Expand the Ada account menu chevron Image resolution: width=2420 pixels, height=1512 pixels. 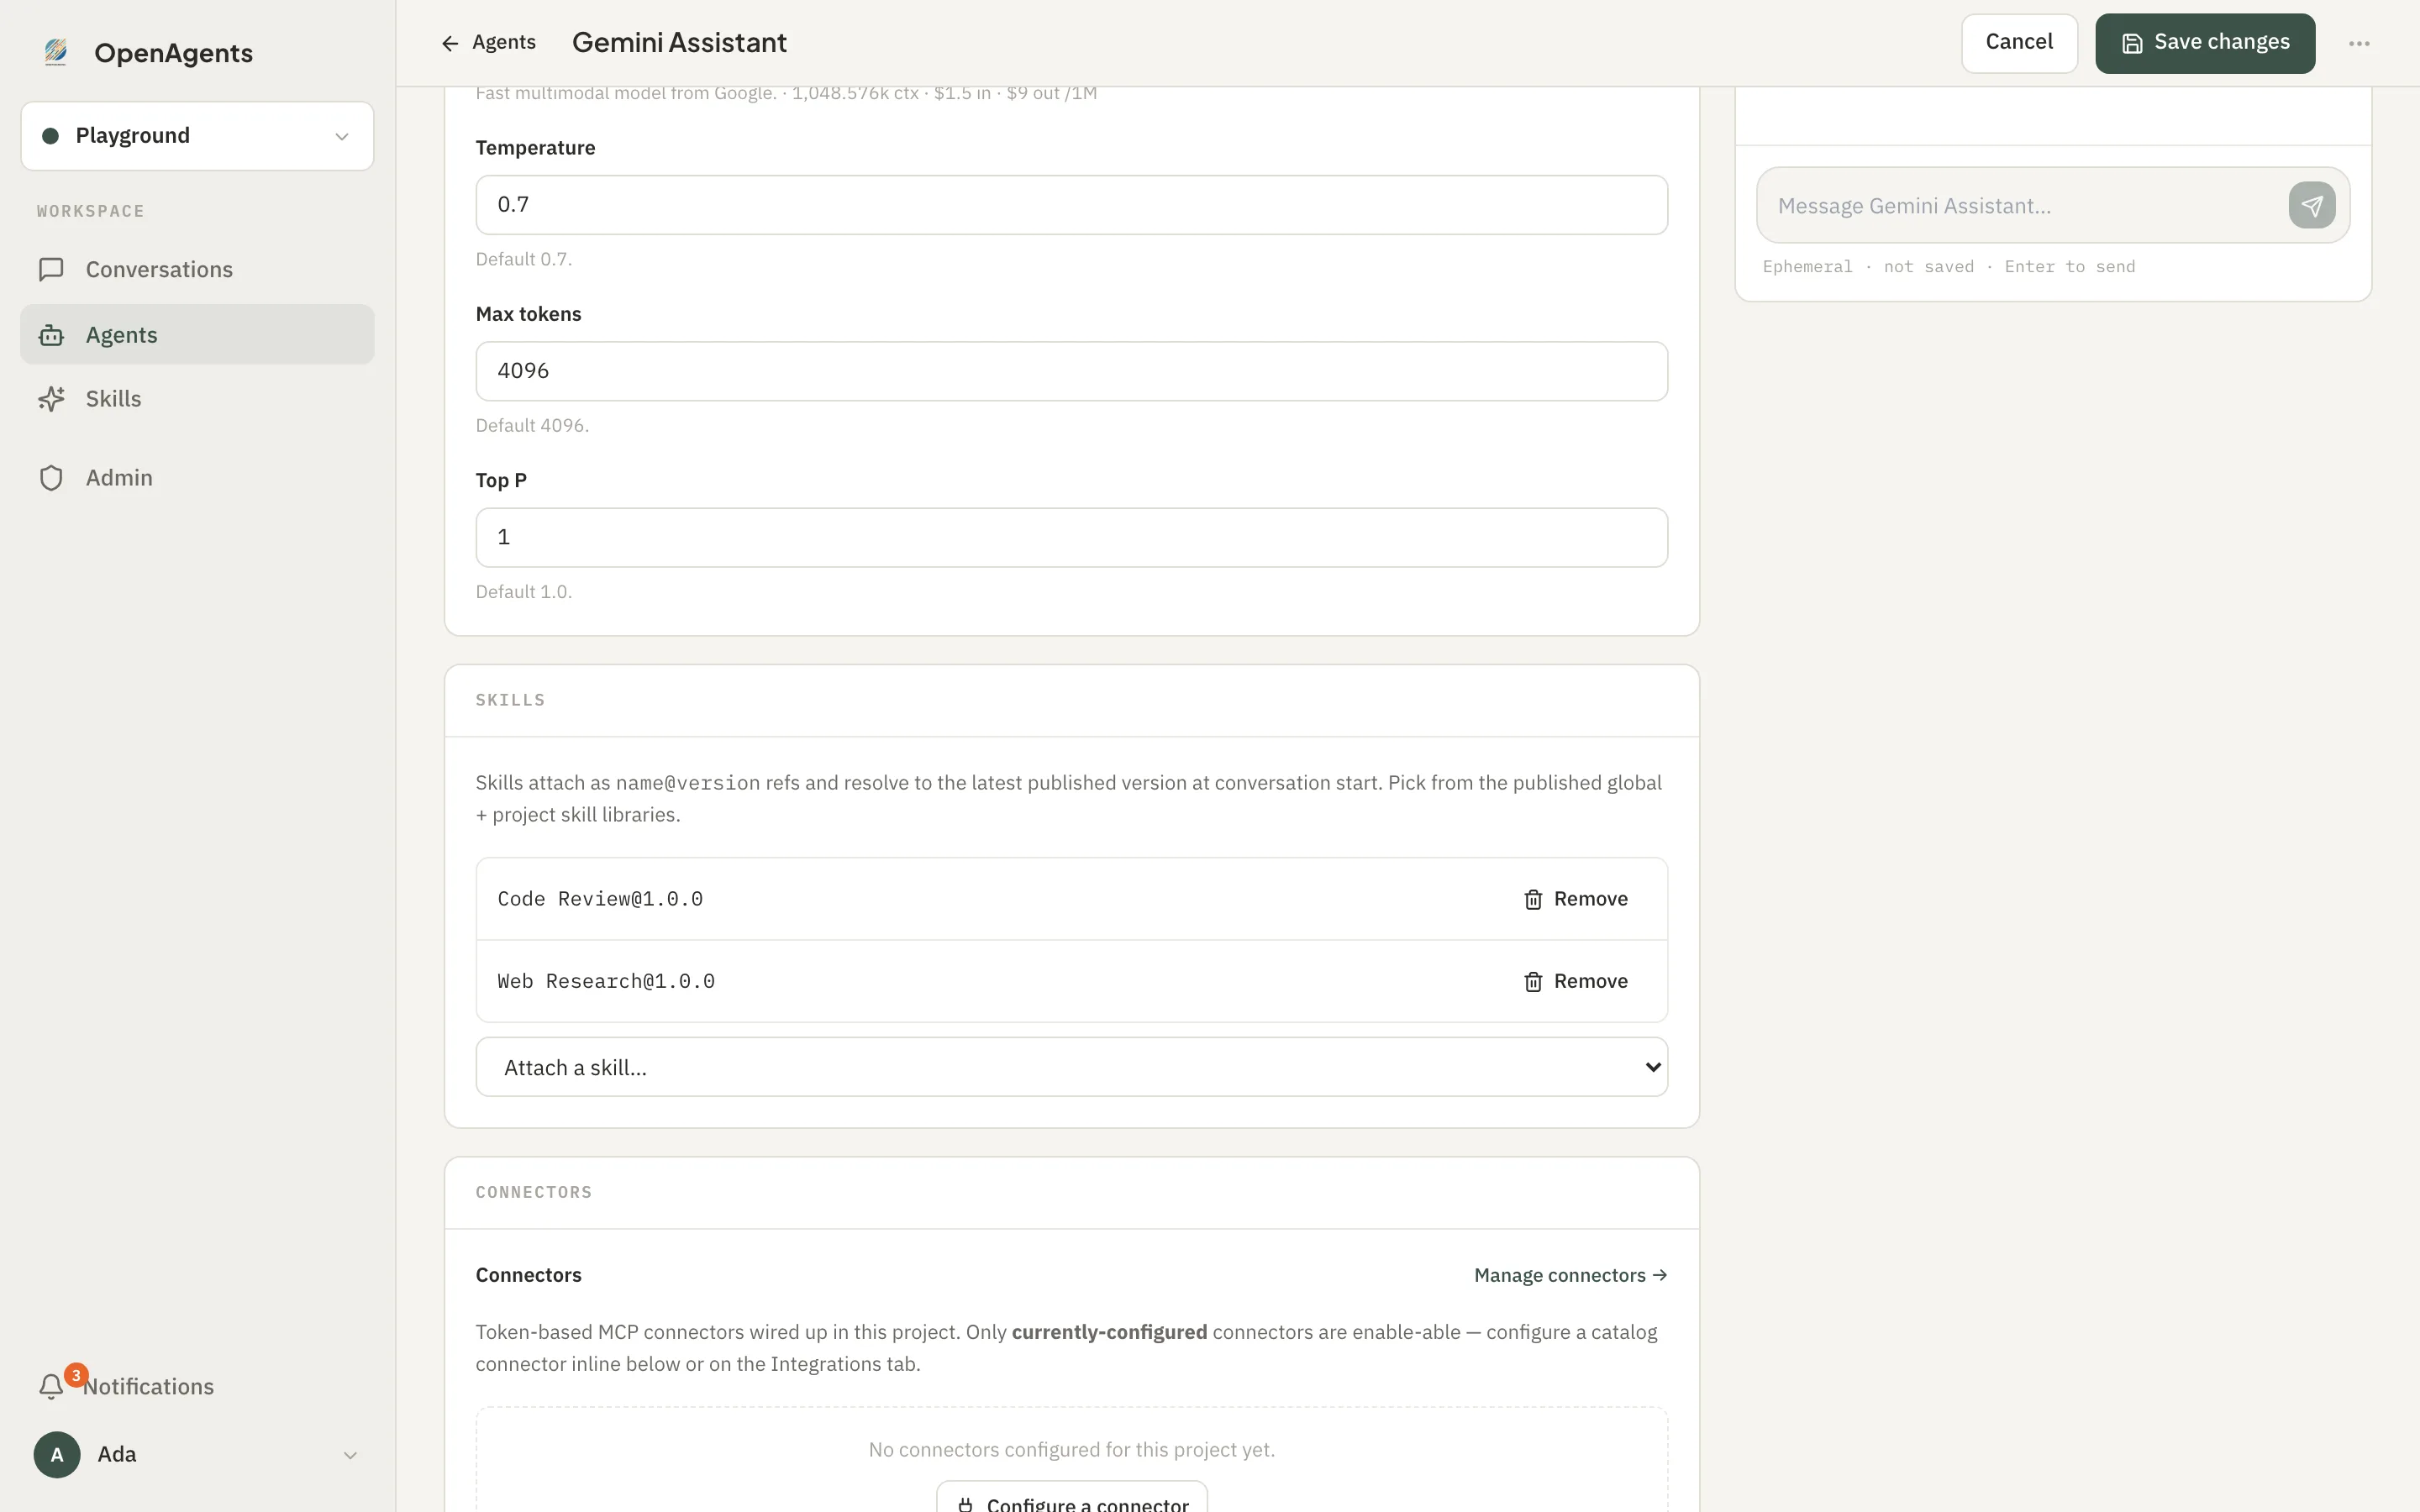coord(350,1455)
